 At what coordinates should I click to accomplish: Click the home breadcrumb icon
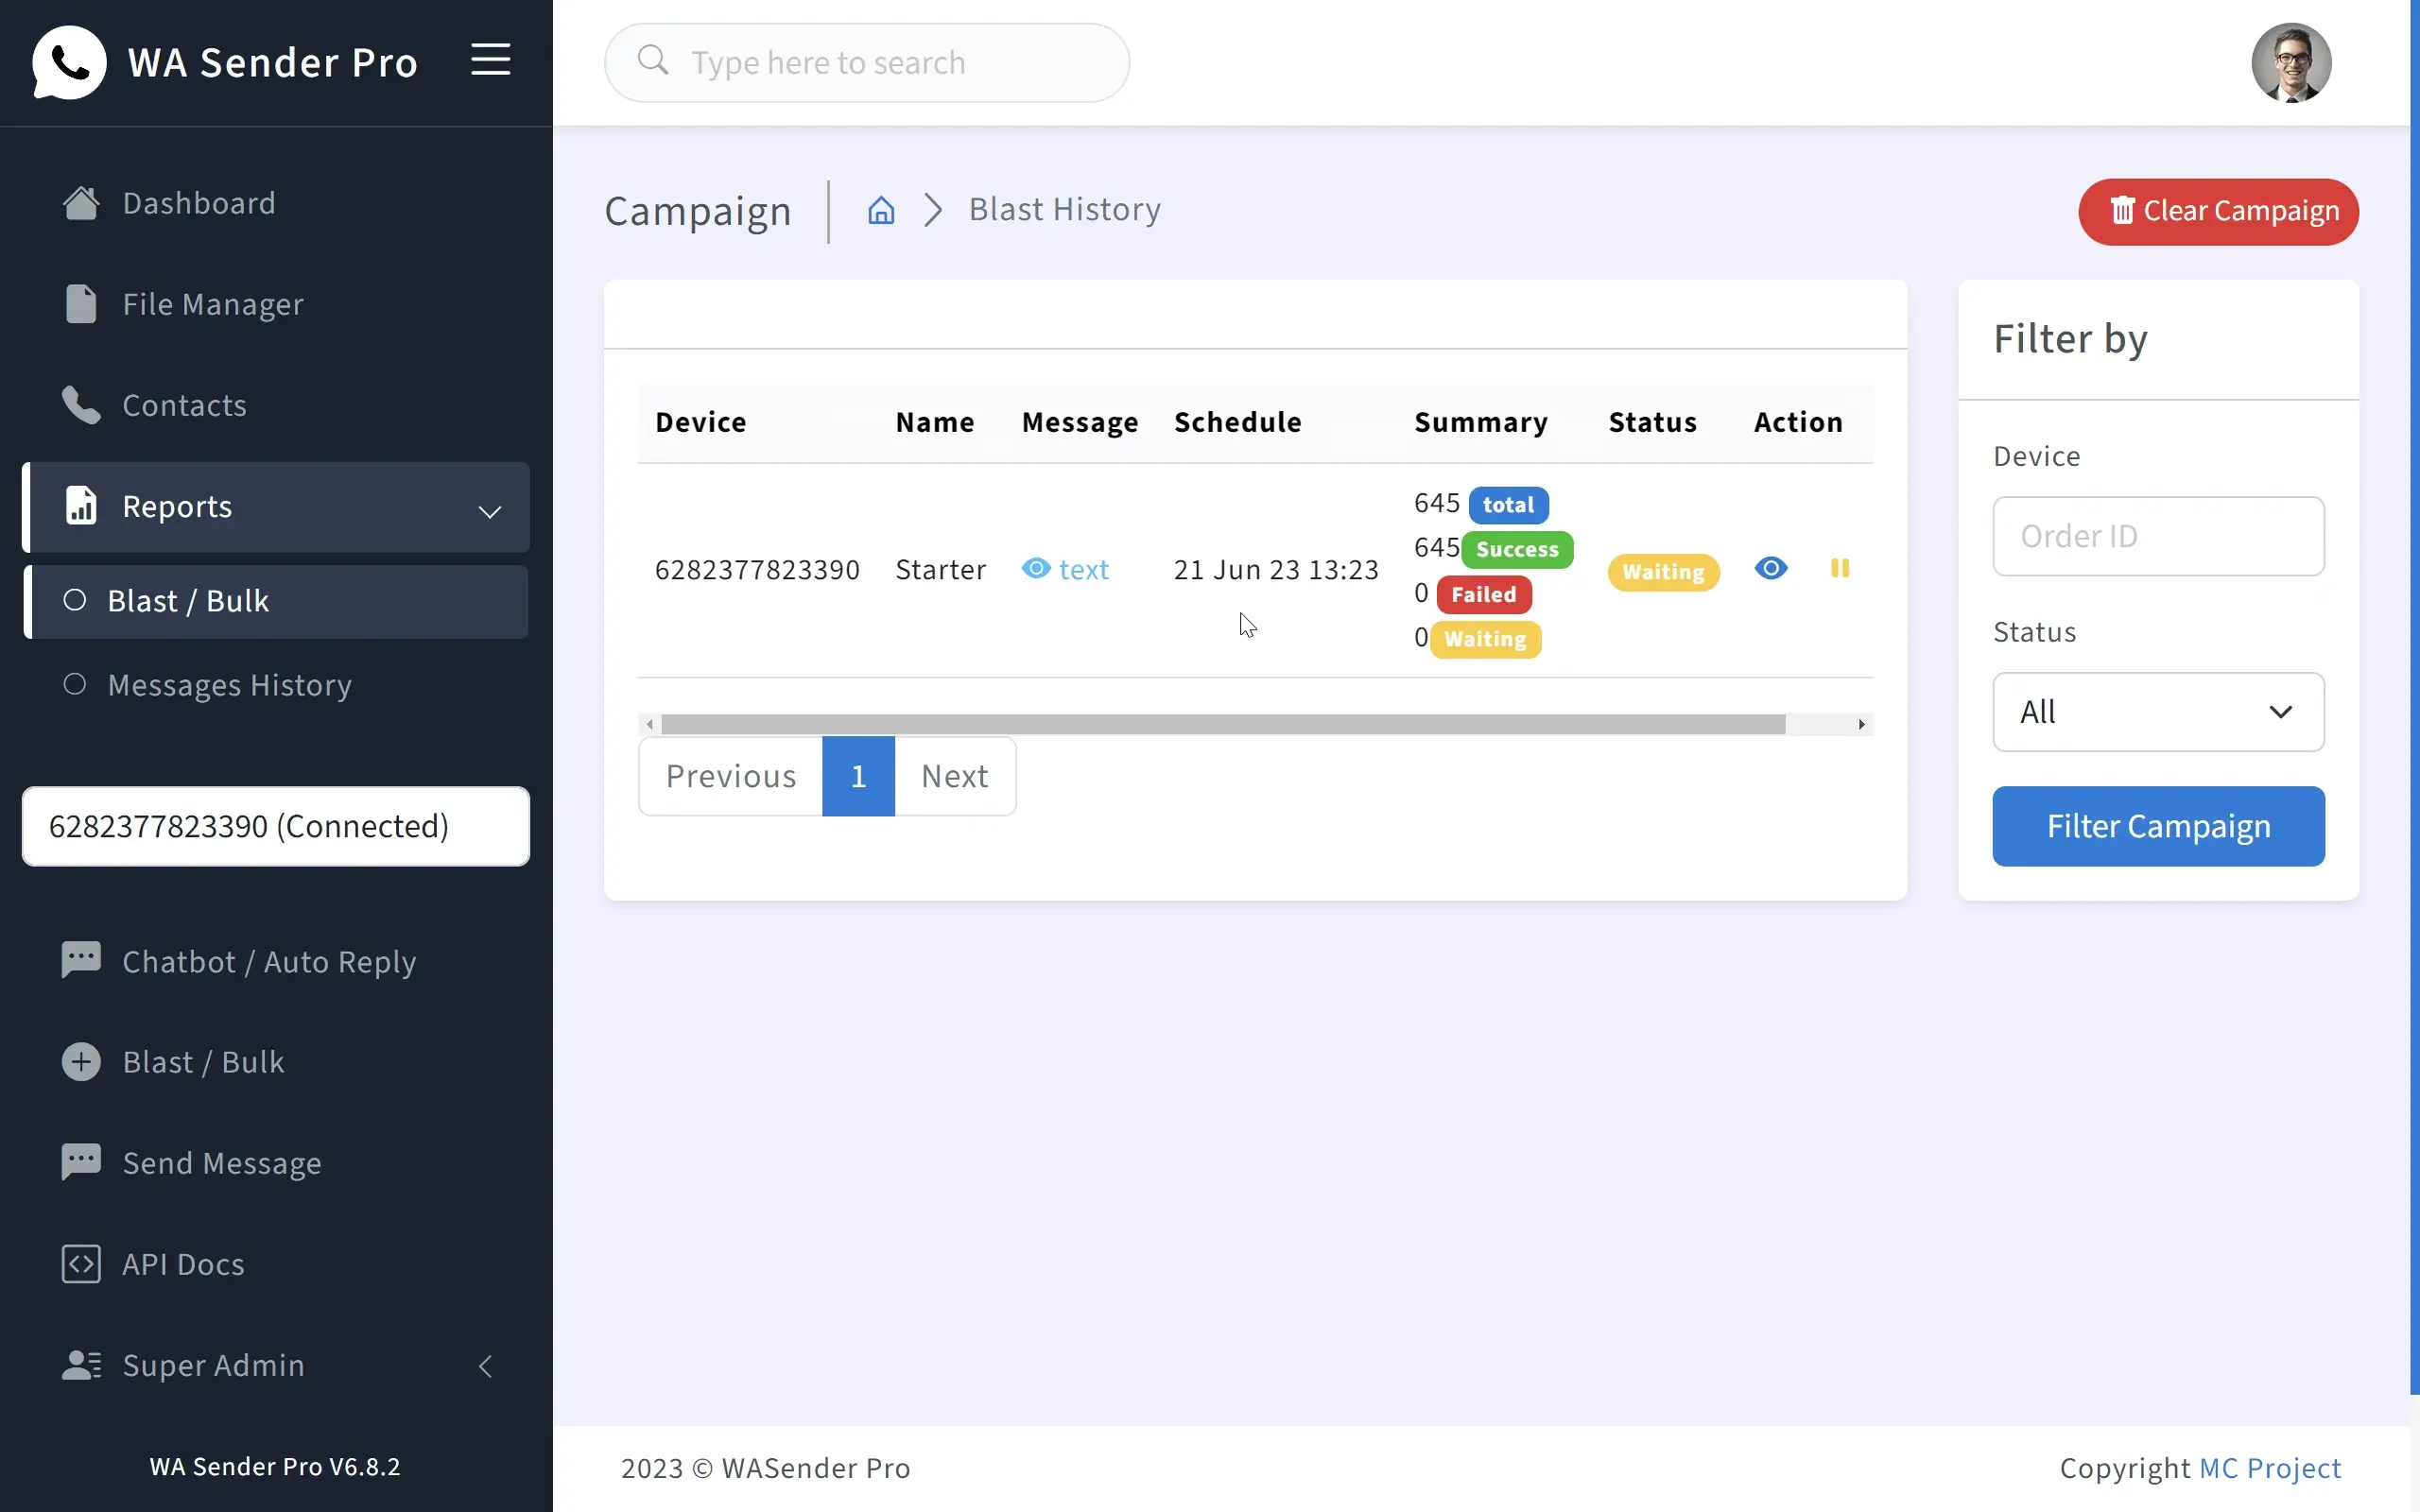[880, 210]
